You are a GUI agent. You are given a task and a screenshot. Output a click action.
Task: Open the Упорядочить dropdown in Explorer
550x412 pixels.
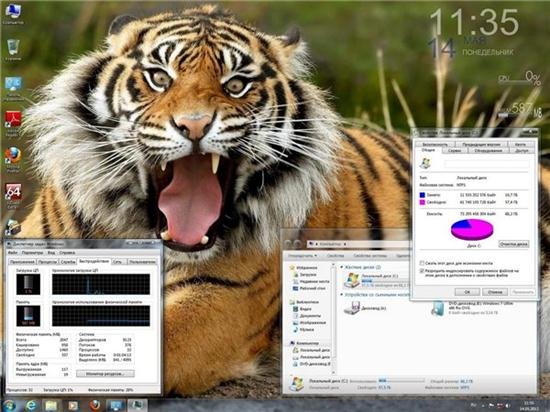pyautogui.click(x=303, y=256)
